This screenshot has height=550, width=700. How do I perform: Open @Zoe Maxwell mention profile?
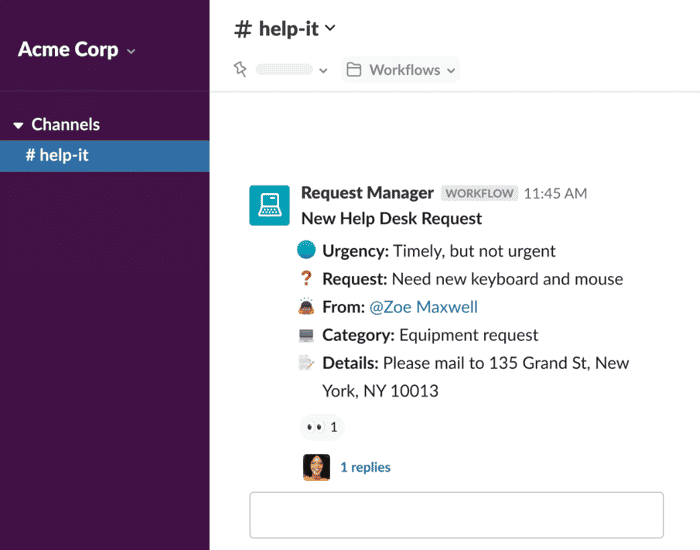point(423,307)
